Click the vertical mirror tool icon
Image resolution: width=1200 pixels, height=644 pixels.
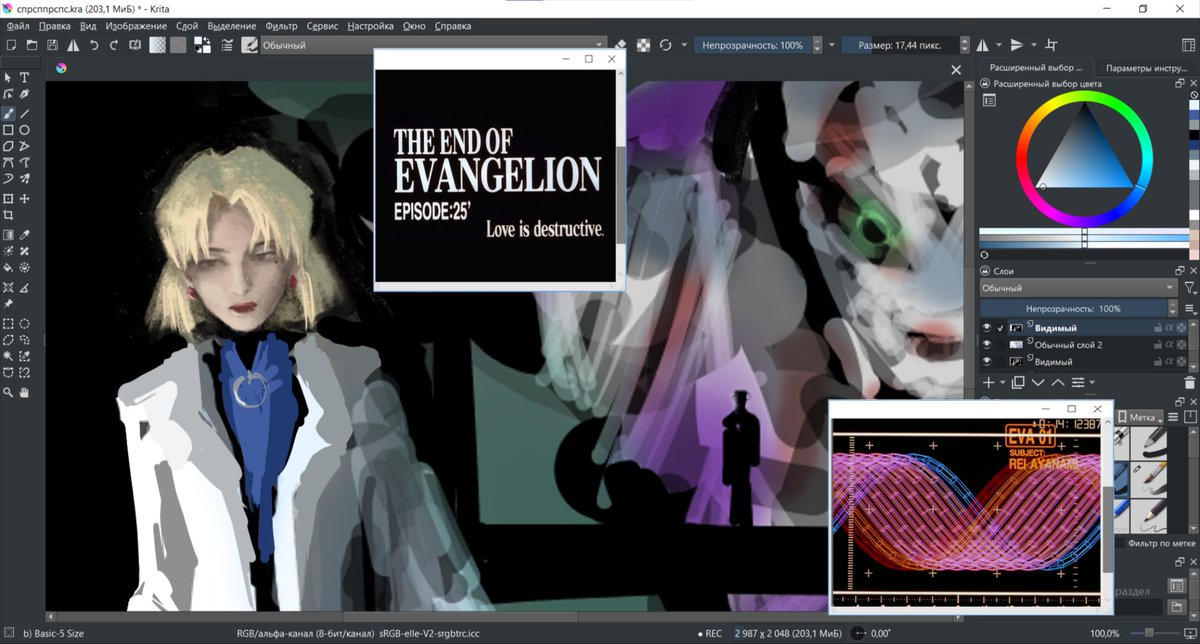click(x=1017, y=45)
